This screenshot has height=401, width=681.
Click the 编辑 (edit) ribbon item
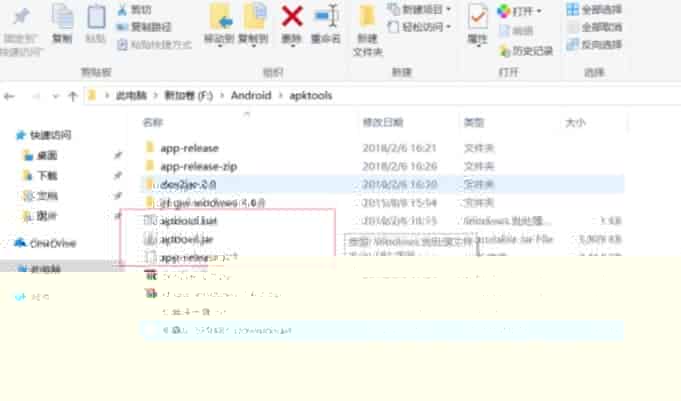click(x=516, y=31)
